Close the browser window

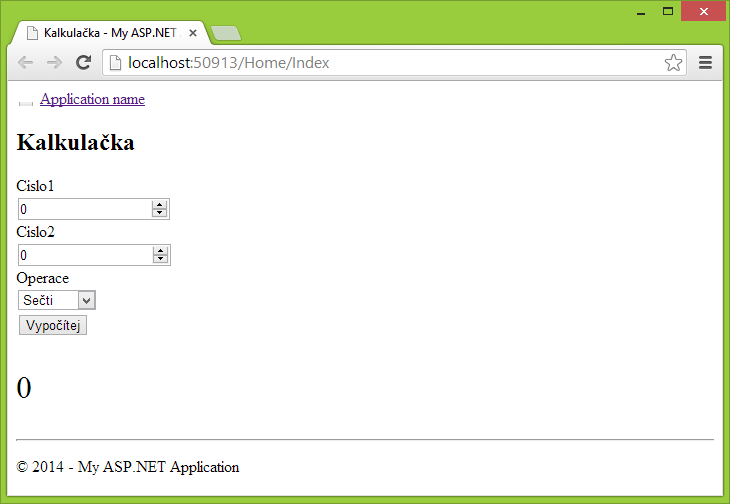click(x=704, y=11)
